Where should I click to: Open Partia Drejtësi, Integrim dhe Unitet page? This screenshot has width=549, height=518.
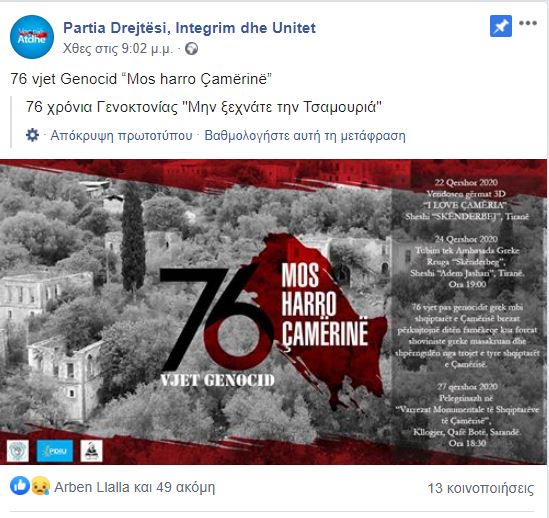(189, 28)
